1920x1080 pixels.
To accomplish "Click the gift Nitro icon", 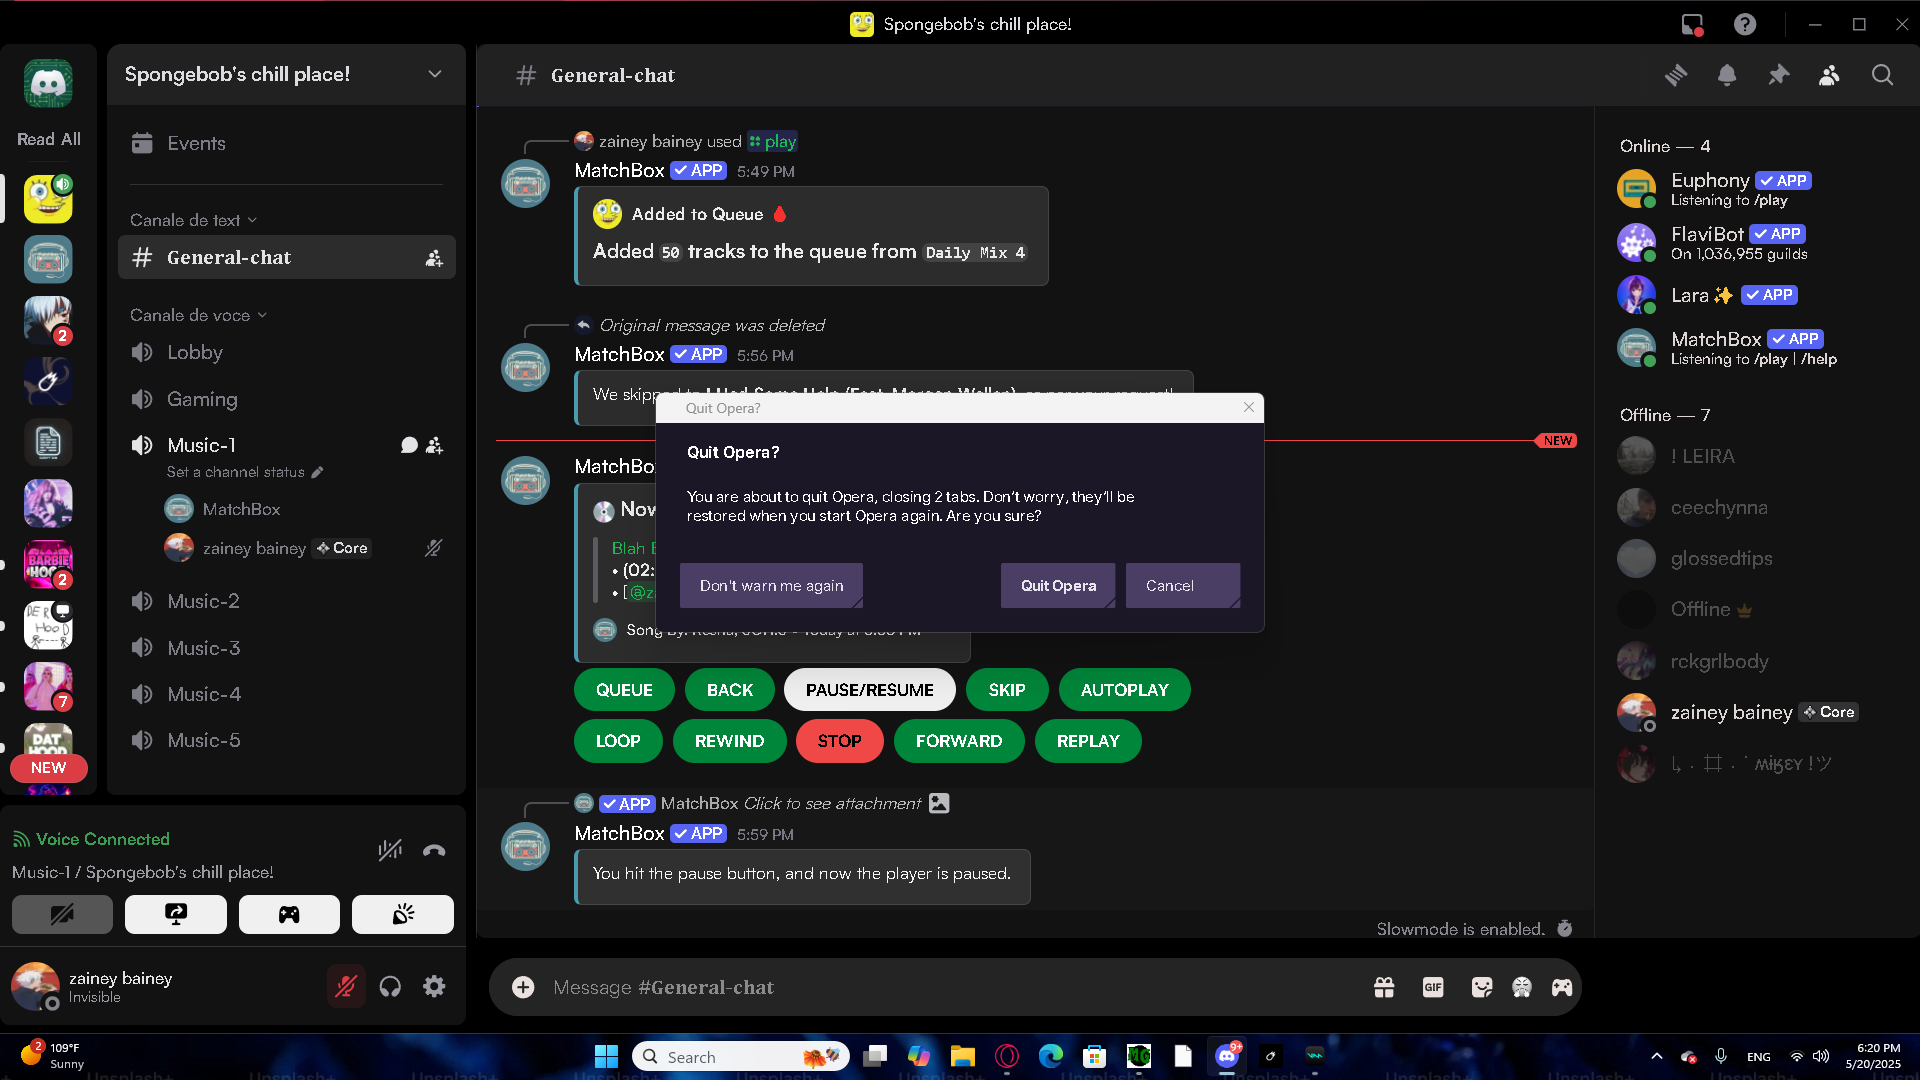I will pos(1384,987).
